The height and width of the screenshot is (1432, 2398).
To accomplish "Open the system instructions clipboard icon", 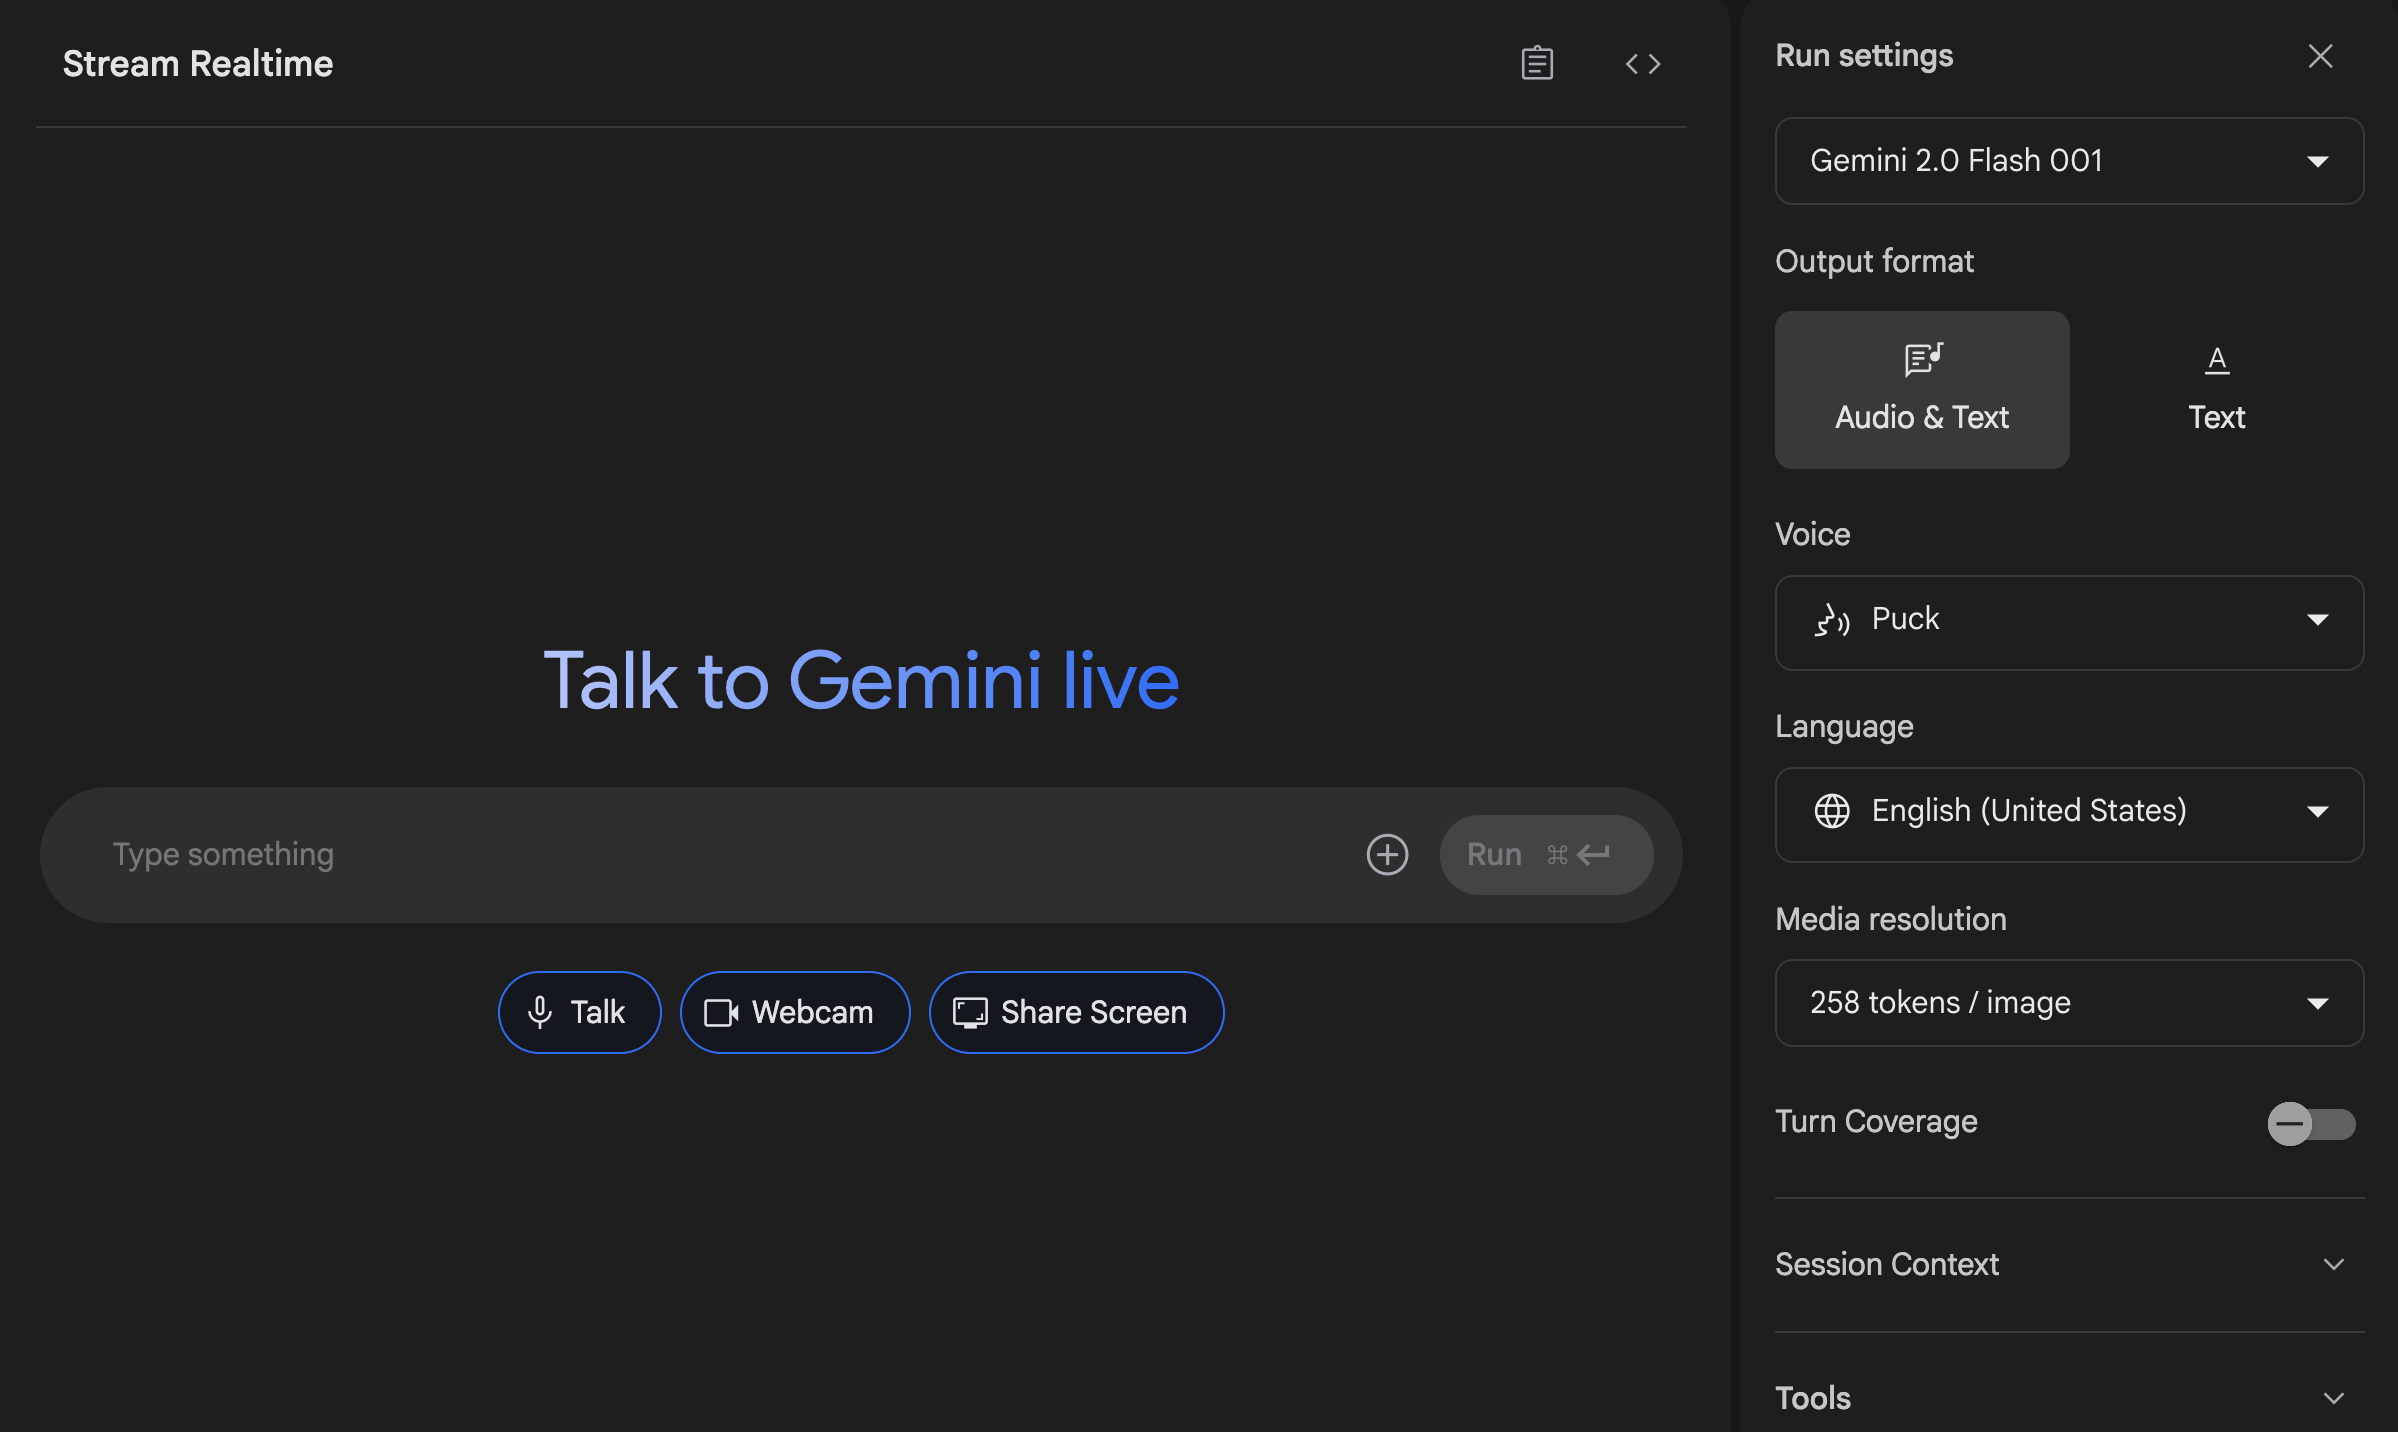I will pos(1537,63).
